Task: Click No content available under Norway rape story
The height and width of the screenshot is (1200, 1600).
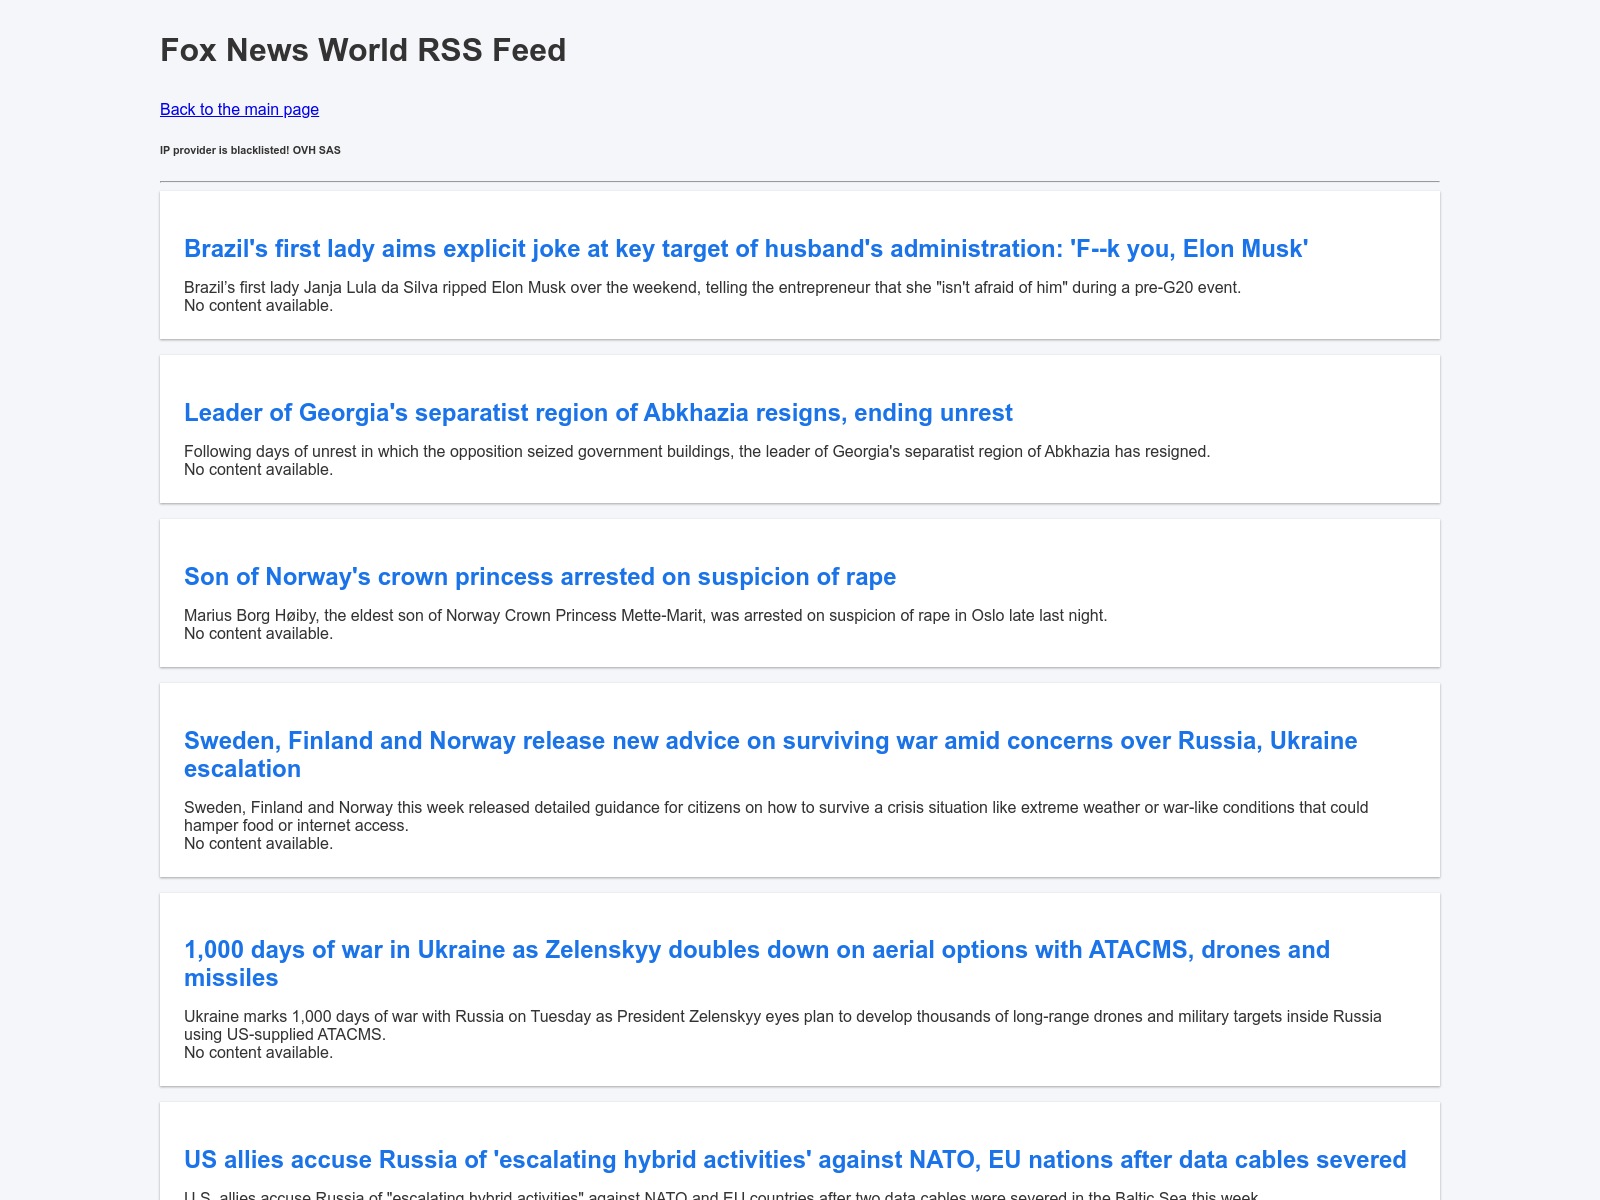Action: click(258, 633)
